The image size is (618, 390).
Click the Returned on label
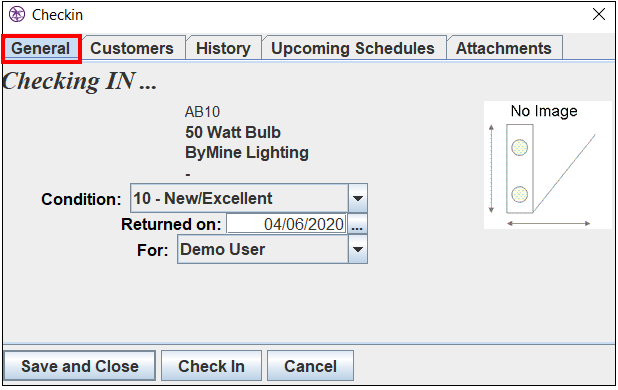click(171, 225)
